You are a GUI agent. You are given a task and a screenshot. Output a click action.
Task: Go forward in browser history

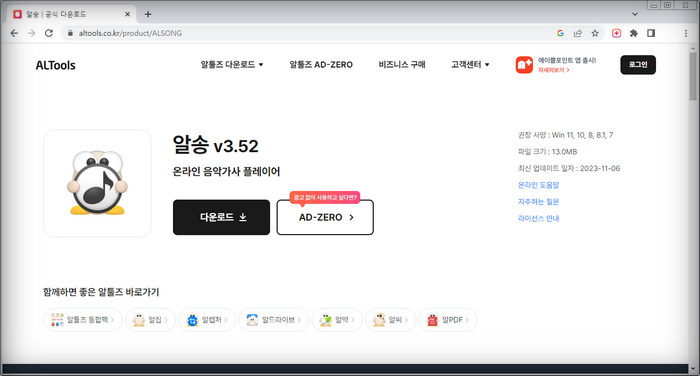point(31,33)
